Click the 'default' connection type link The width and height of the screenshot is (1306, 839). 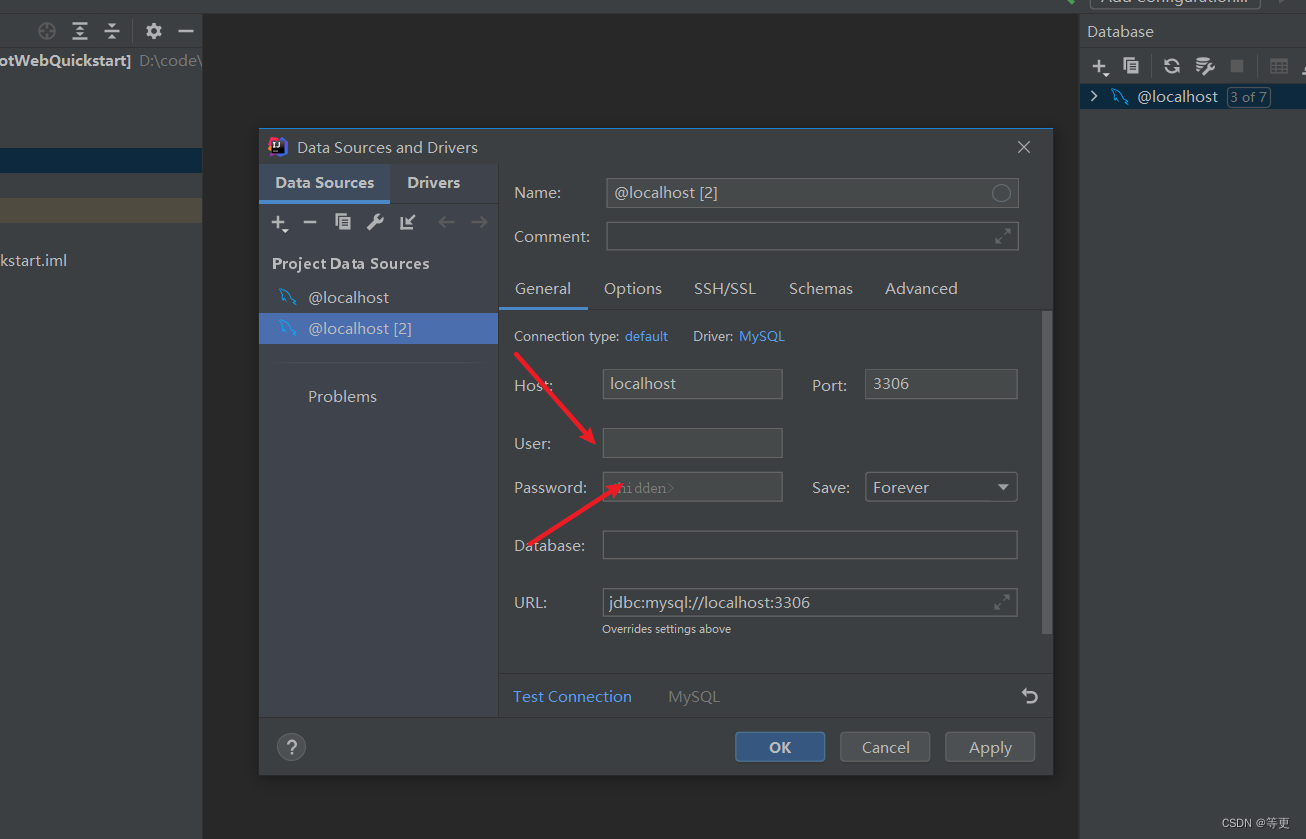pos(646,336)
